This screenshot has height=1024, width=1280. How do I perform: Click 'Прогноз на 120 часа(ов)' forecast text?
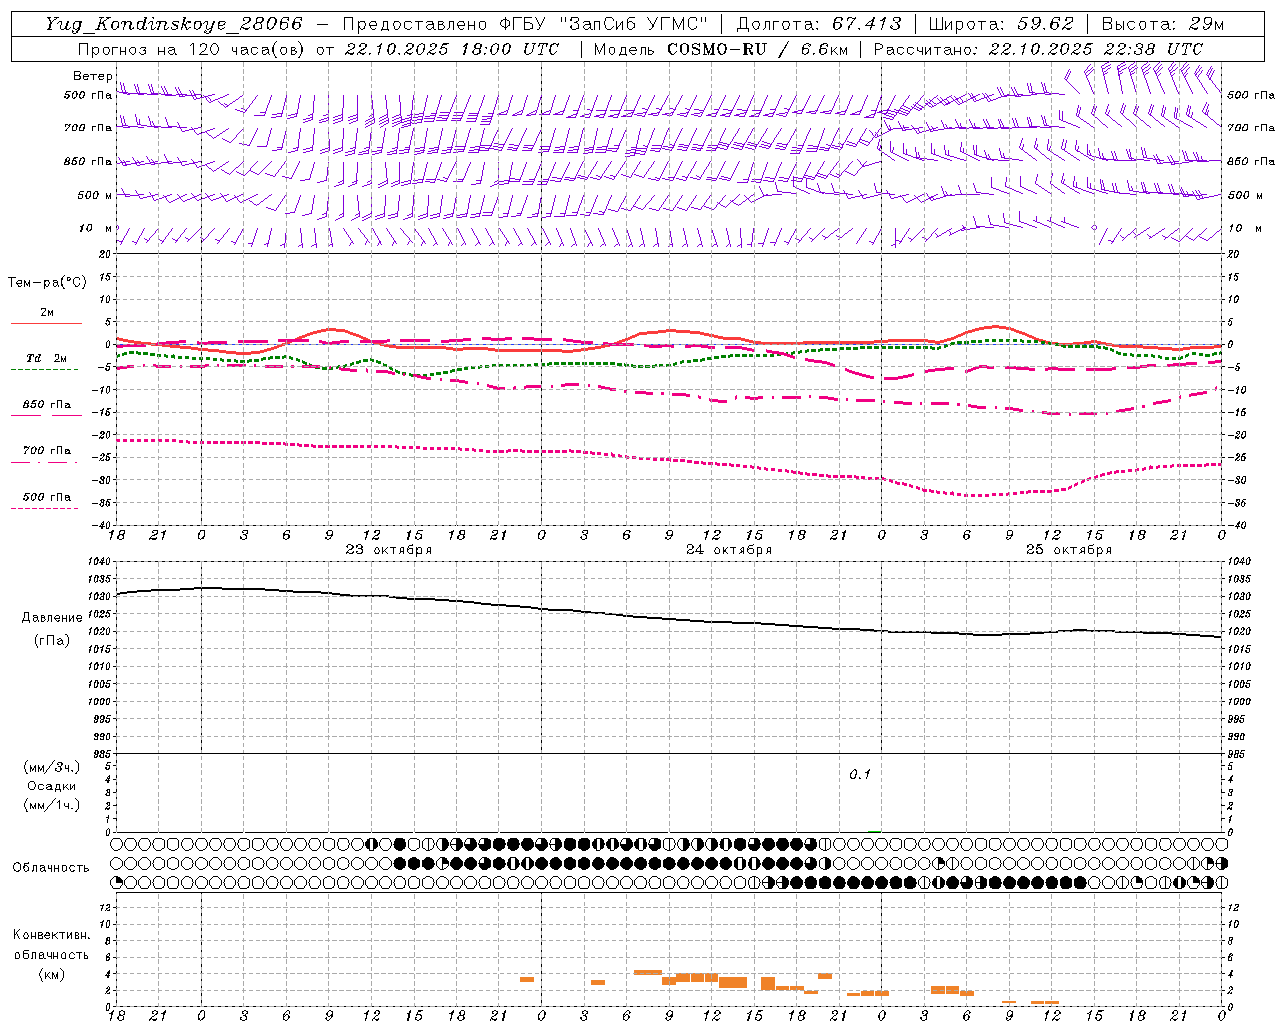tap(193, 49)
